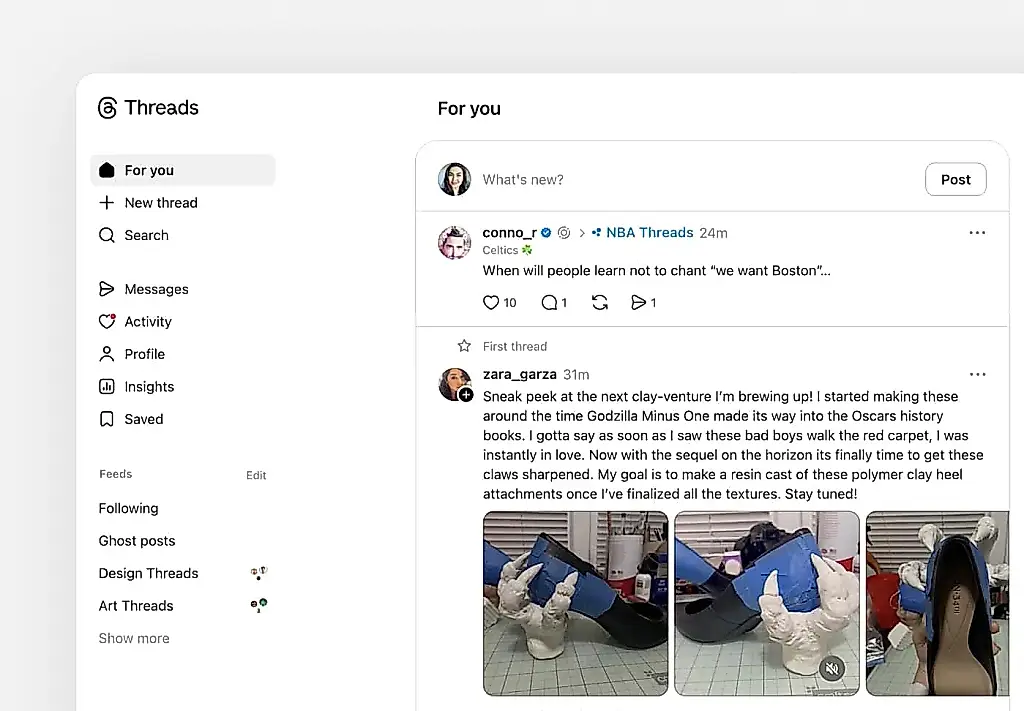1024x711 pixels.
Task: Click the Design Threads members icon
Action: [259, 573]
